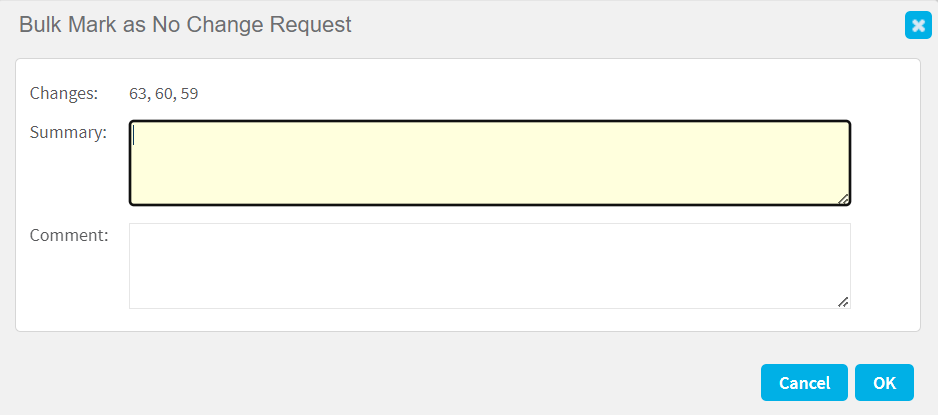Place cursor in the yellow Summary box
The height and width of the screenshot is (415, 938).
pyautogui.click(x=489, y=163)
